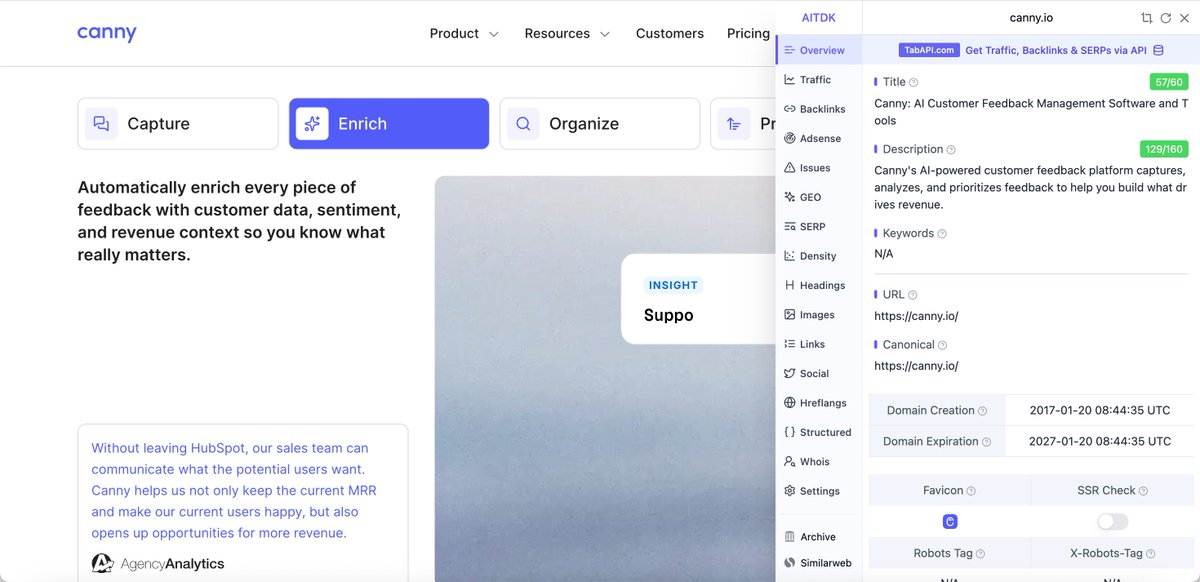Select the Organize feature tab

pyautogui.click(x=600, y=124)
